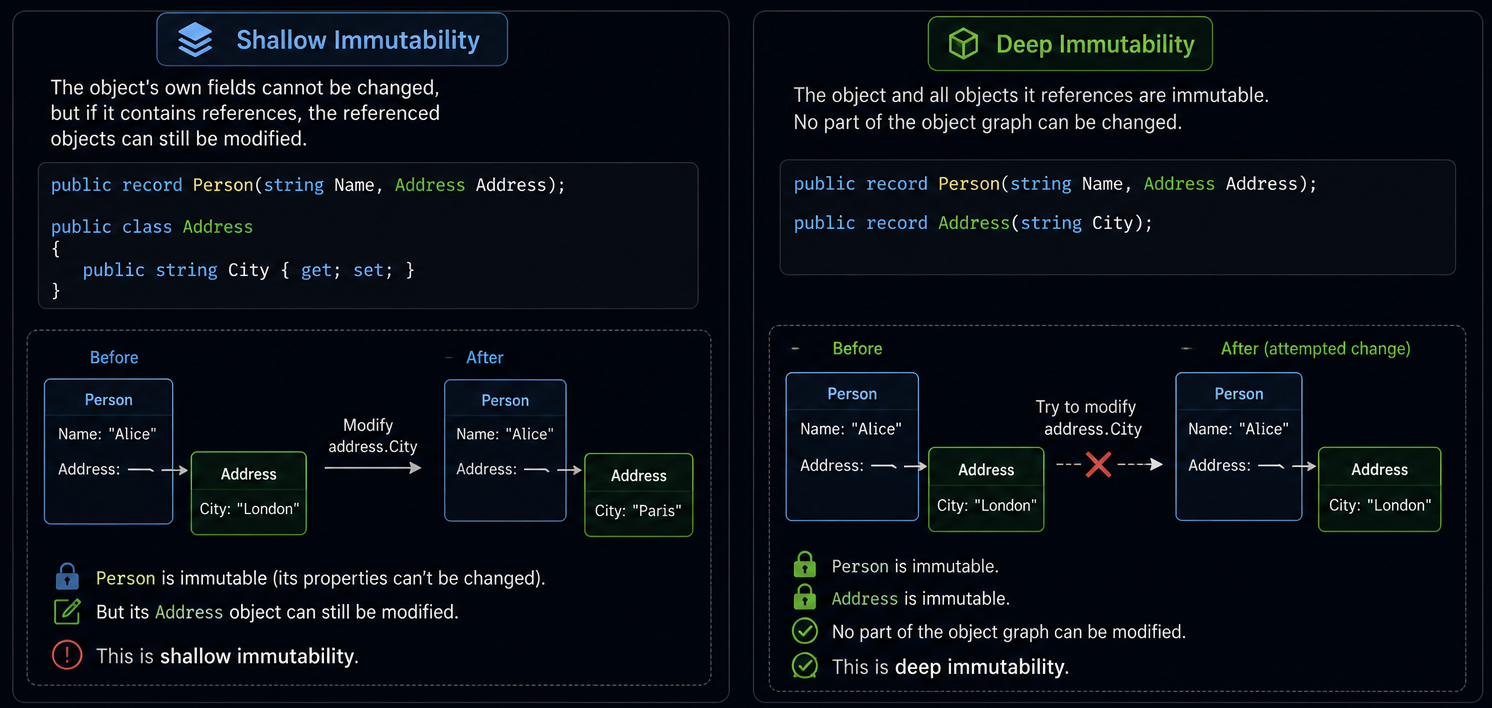Screen dimensions: 1492x708
Task: Click the 'After' label in the Shallow panel
Action: pos(485,357)
